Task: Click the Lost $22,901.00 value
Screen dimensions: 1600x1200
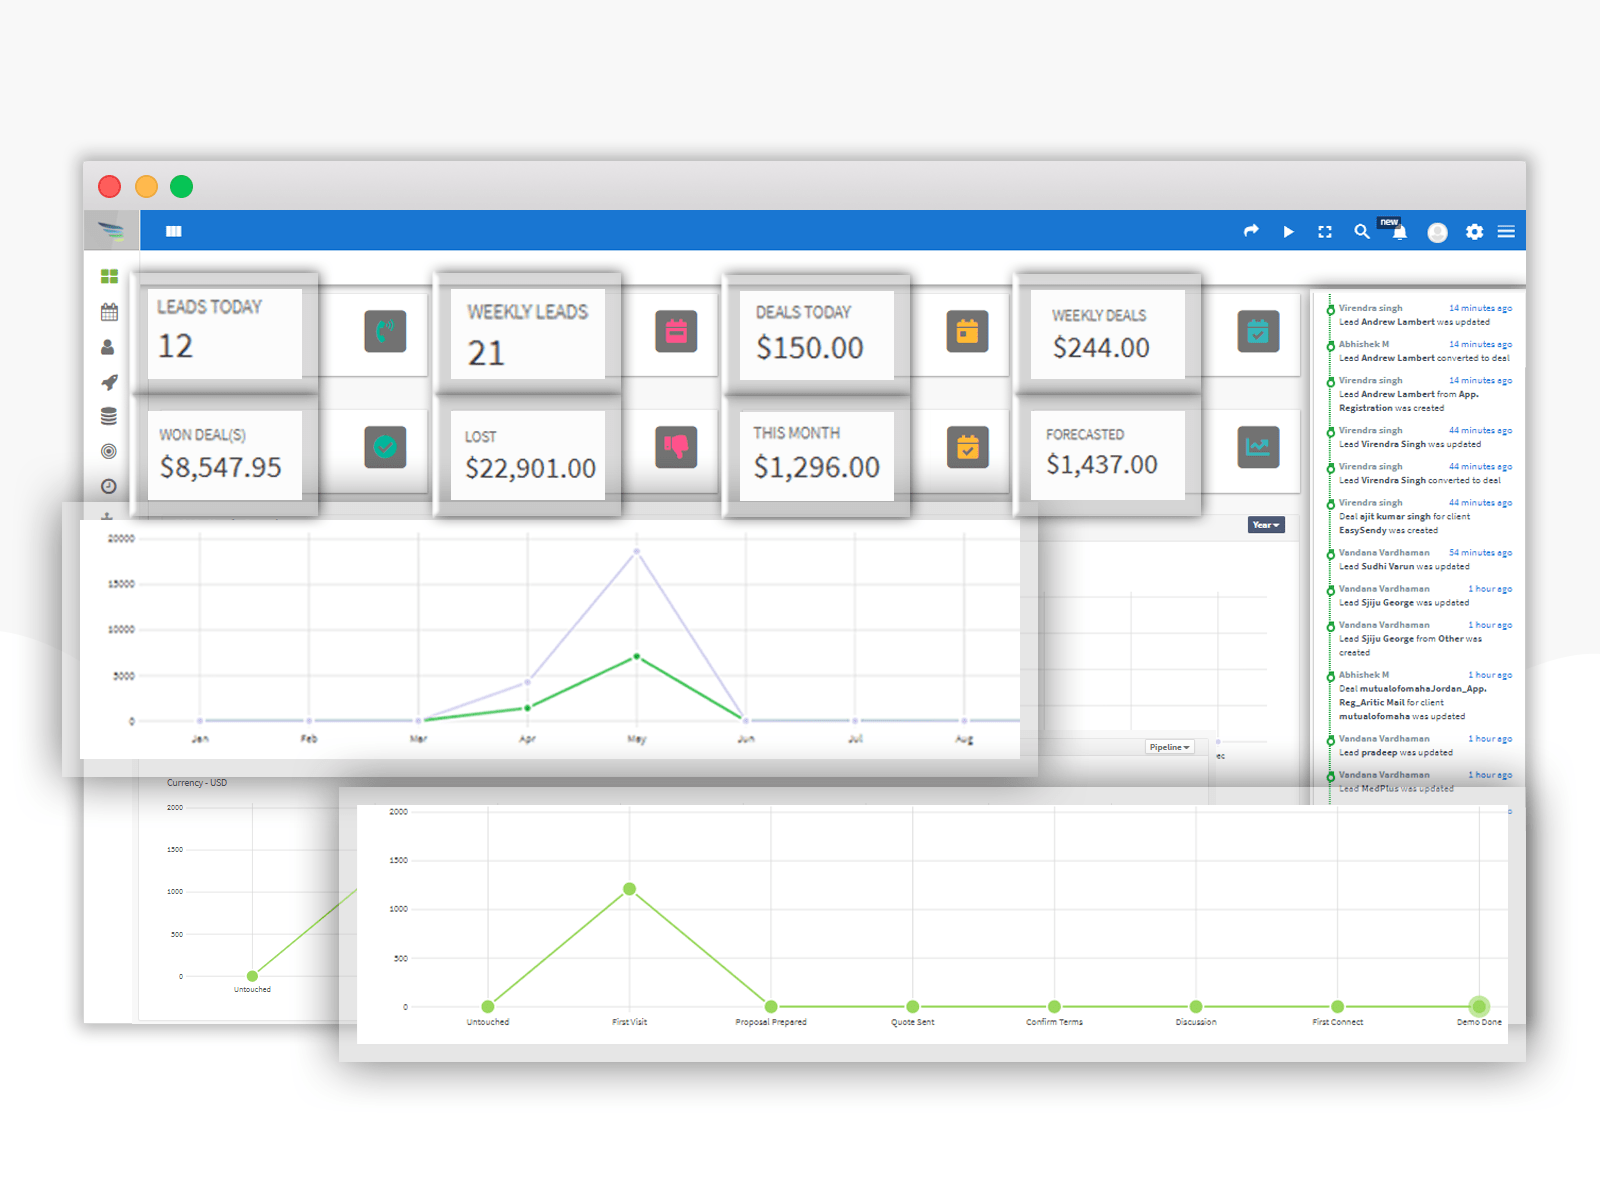Action: pos(530,468)
